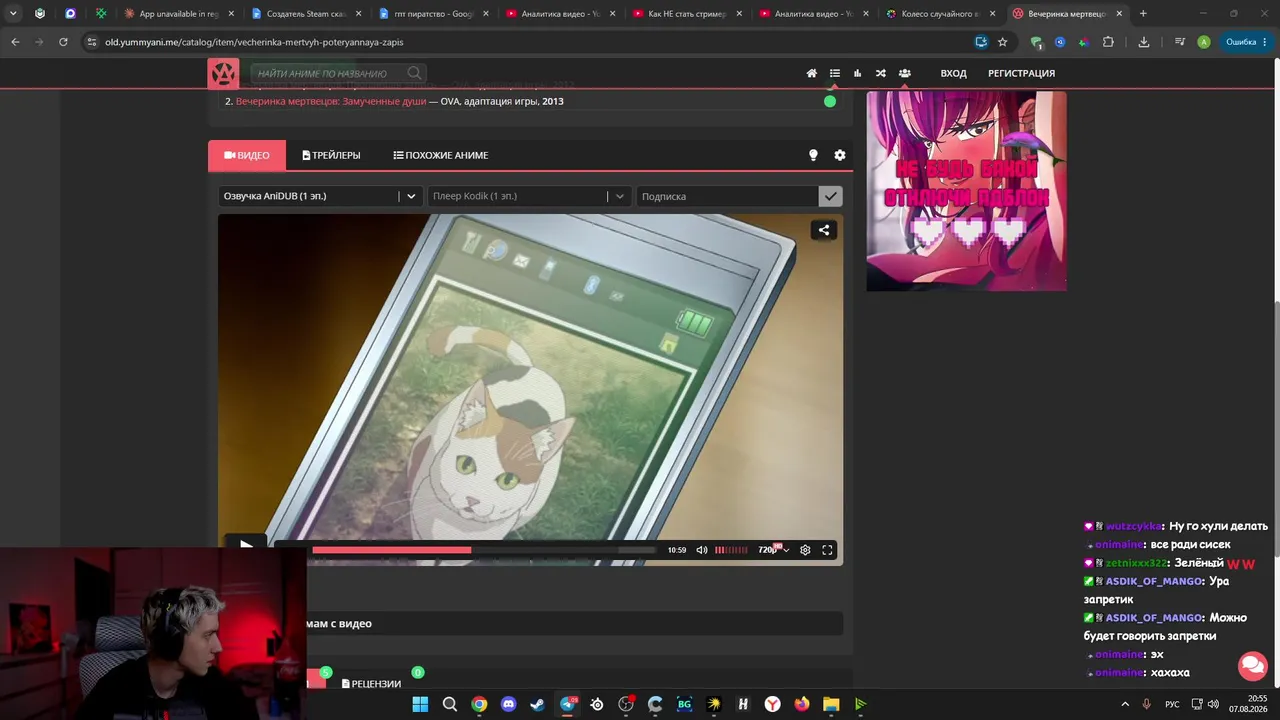Viewport: 1280px width, 720px height.
Task: Go back in browser history
Action: coord(15,42)
